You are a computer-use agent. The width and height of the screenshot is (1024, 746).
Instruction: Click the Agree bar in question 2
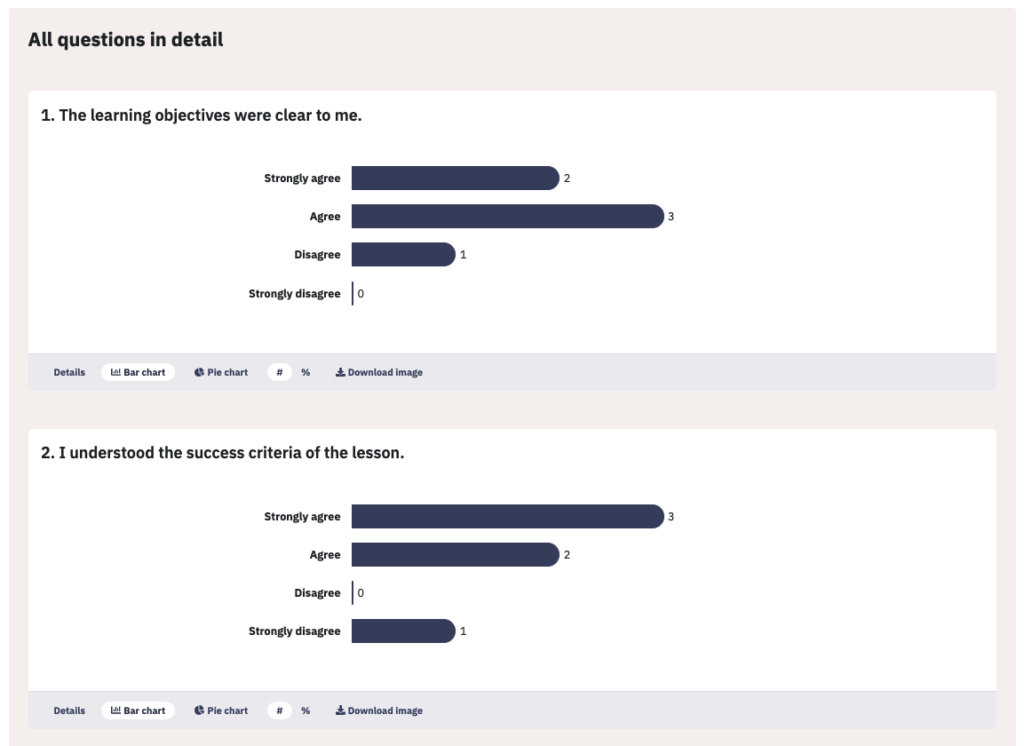coord(455,555)
